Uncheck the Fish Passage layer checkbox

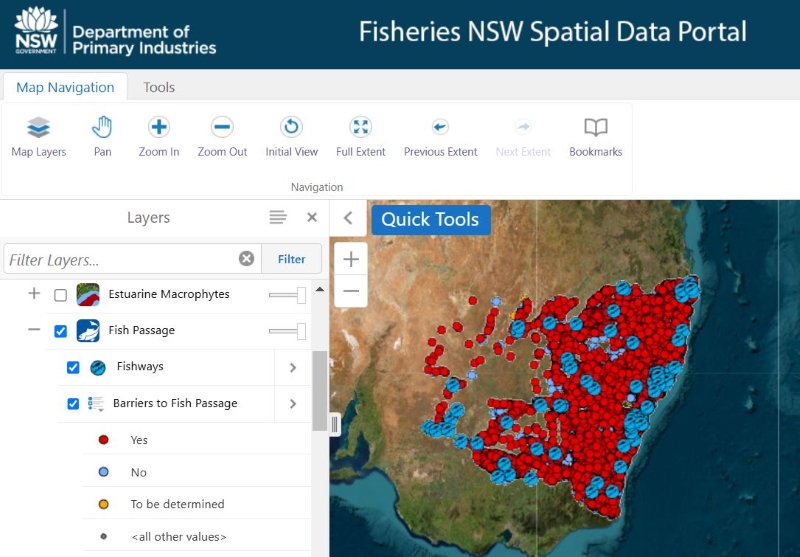tap(60, 331)
